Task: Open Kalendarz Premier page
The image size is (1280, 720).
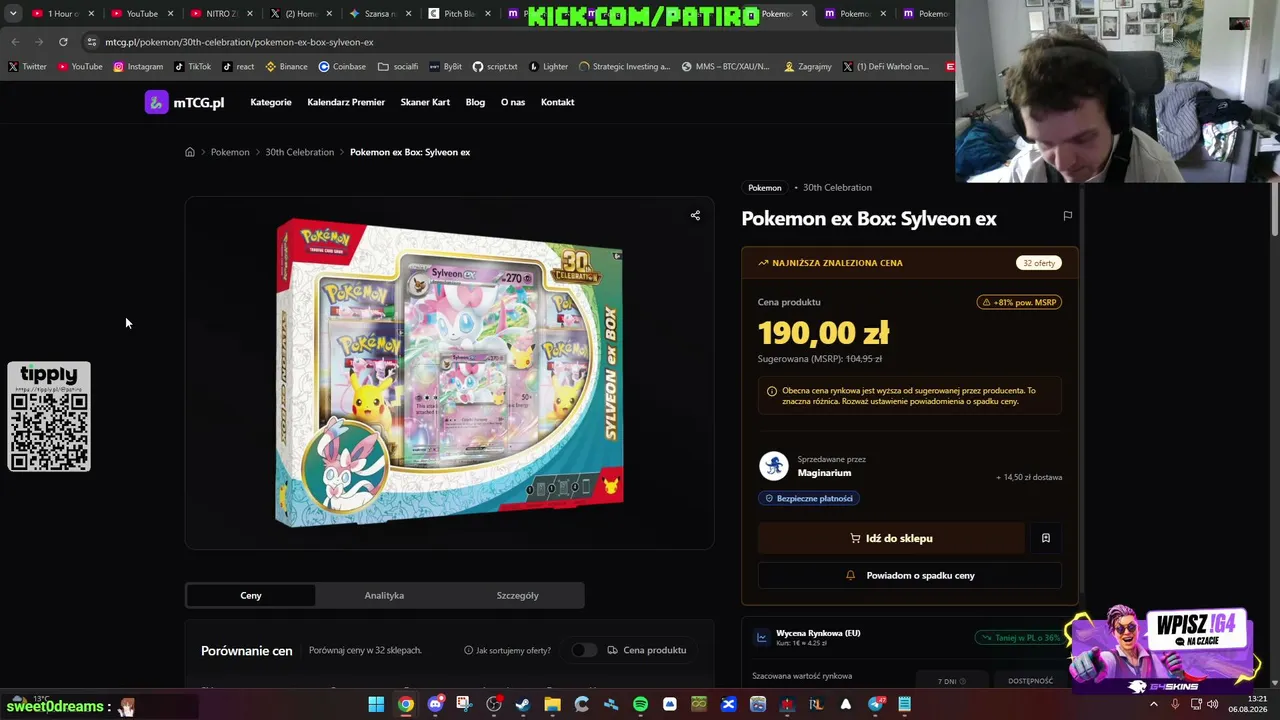Action: pyautogui.click(x=346, y=102)
